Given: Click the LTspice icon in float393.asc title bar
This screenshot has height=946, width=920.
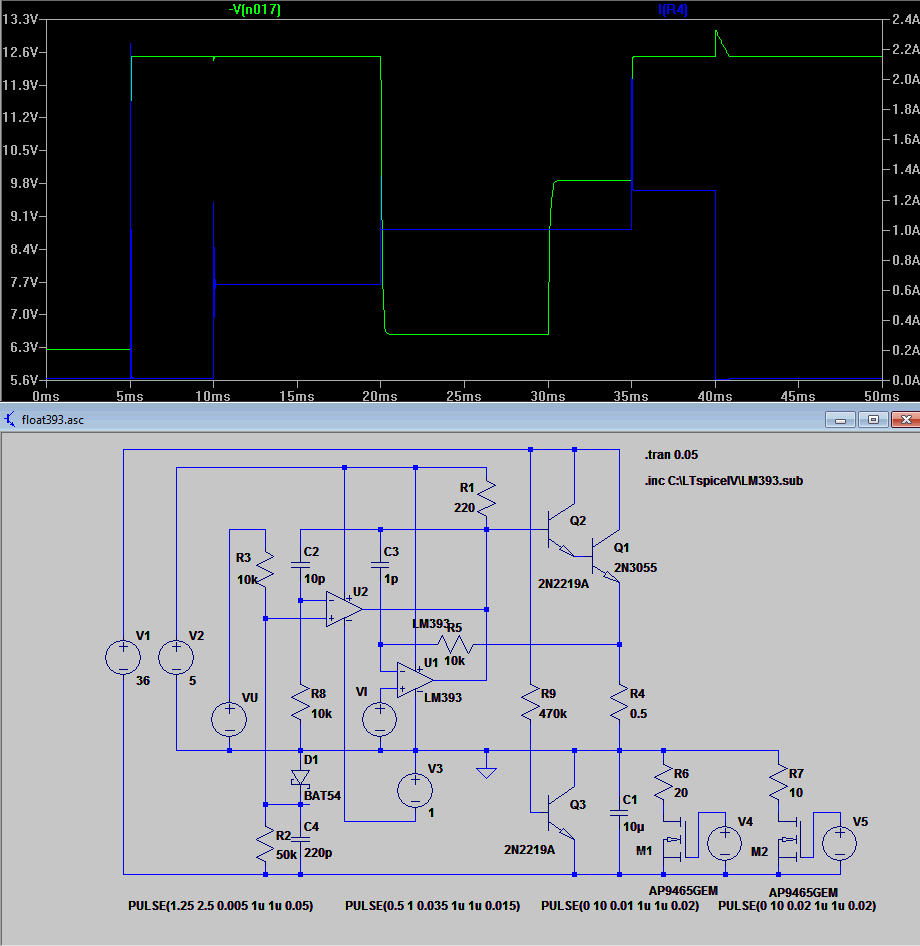Looking at the screenshot, I should pos(10,419).
